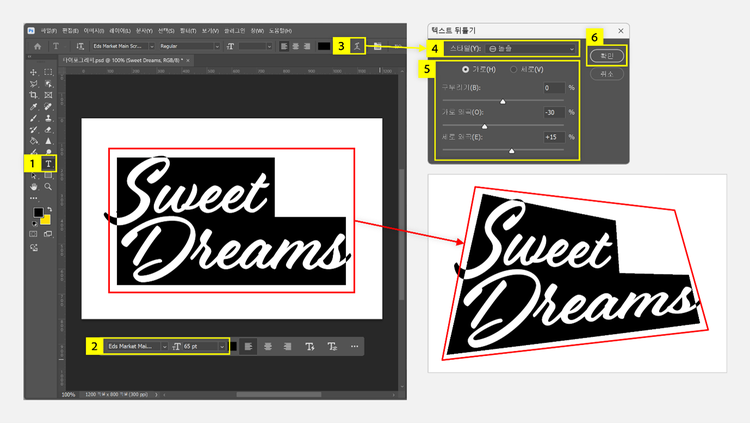Screen dimensions: 750x423
Task: Click the taskbar text properties button
Action: [x=332, y=346]
